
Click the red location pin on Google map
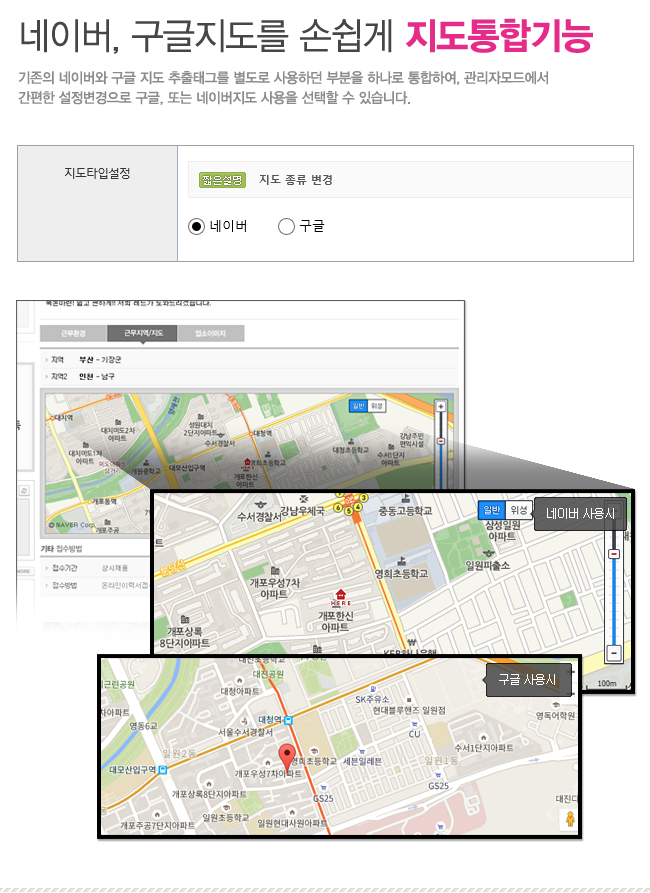coord(287,758)
